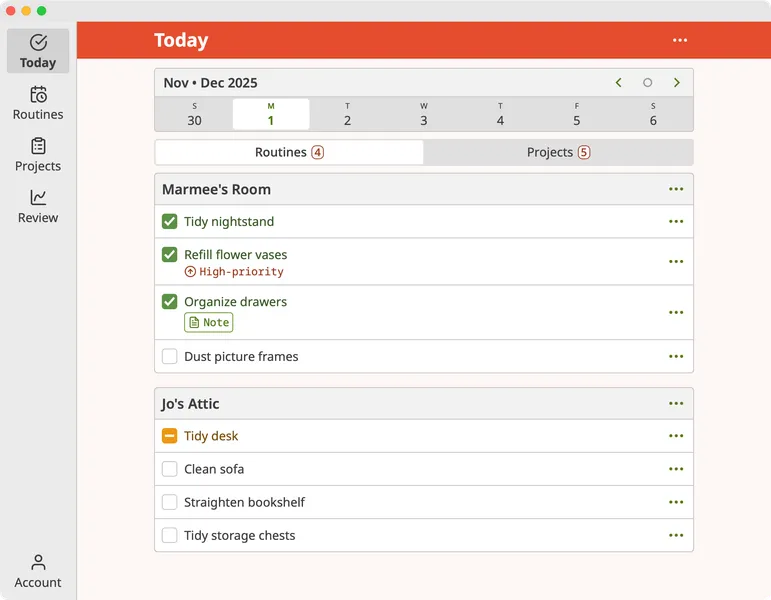
Task: Open the Note on Organize drawers
Action: point(209,323)
